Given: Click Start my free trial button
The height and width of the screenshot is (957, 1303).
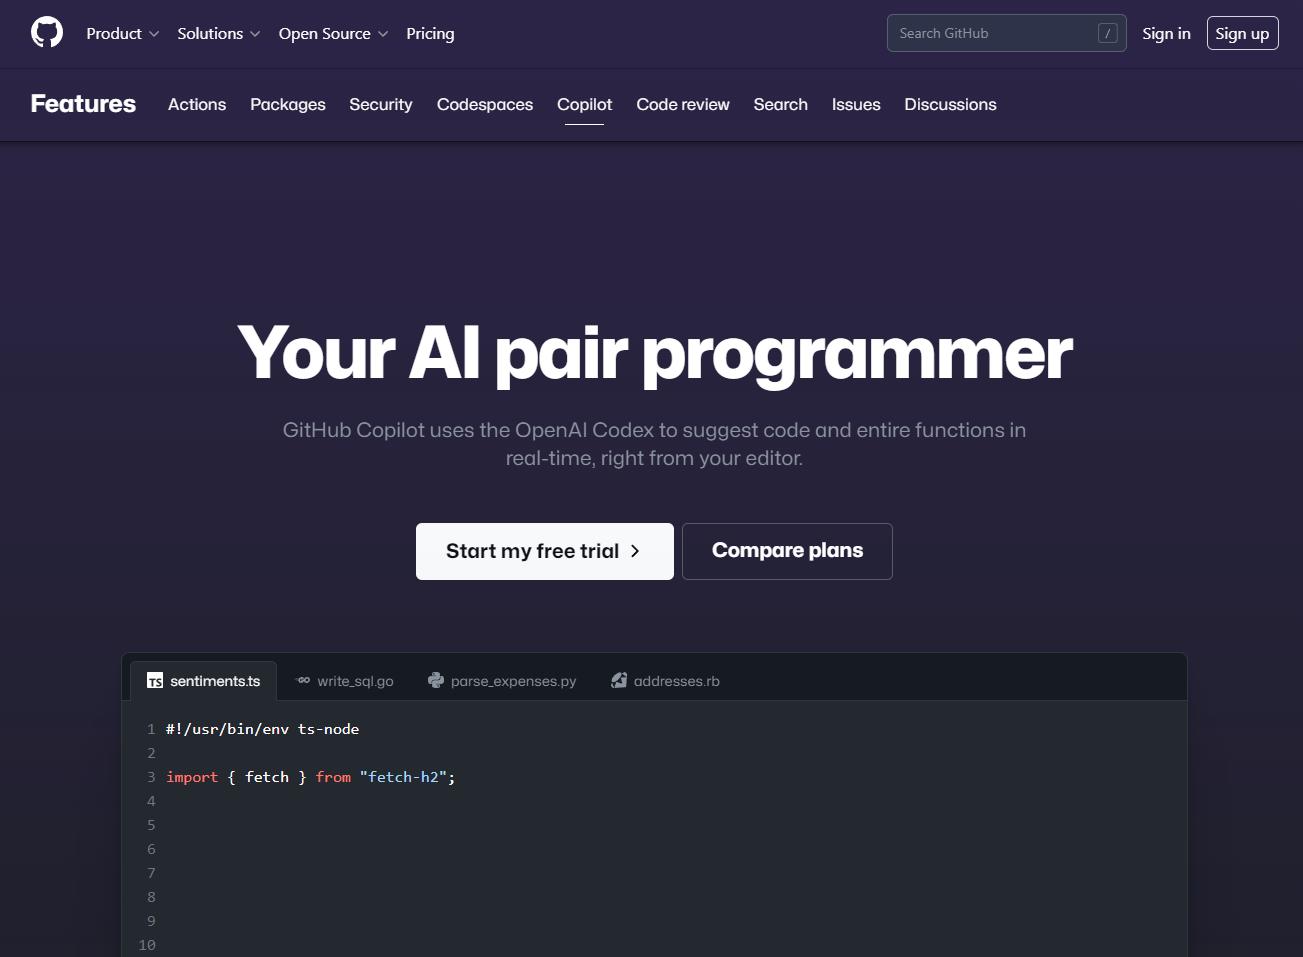Looking at the screenshot, I should tap(545, 551).
